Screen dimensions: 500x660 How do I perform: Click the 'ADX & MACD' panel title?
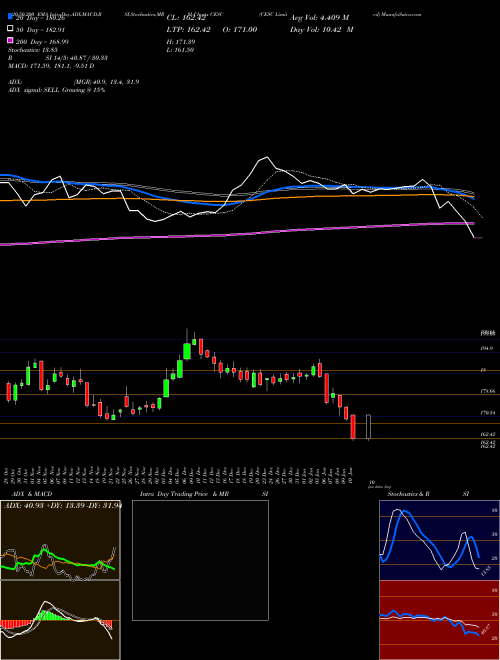pos(32,494)
